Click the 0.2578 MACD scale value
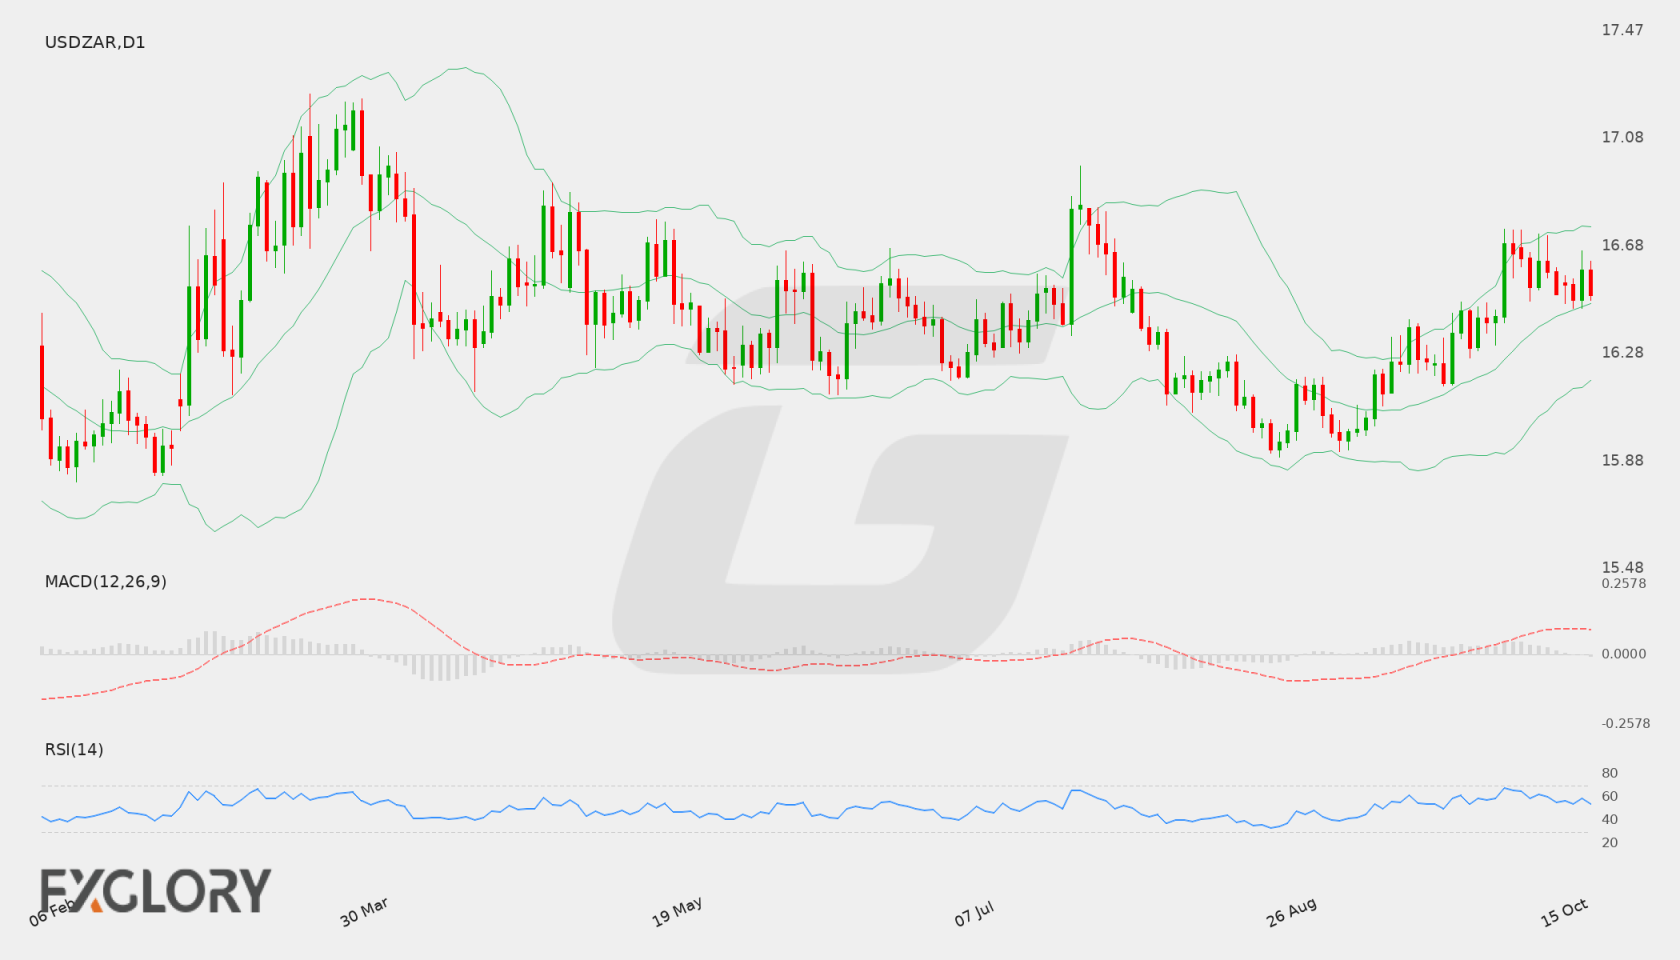Screen dimensions: 1680x960 1624,583
